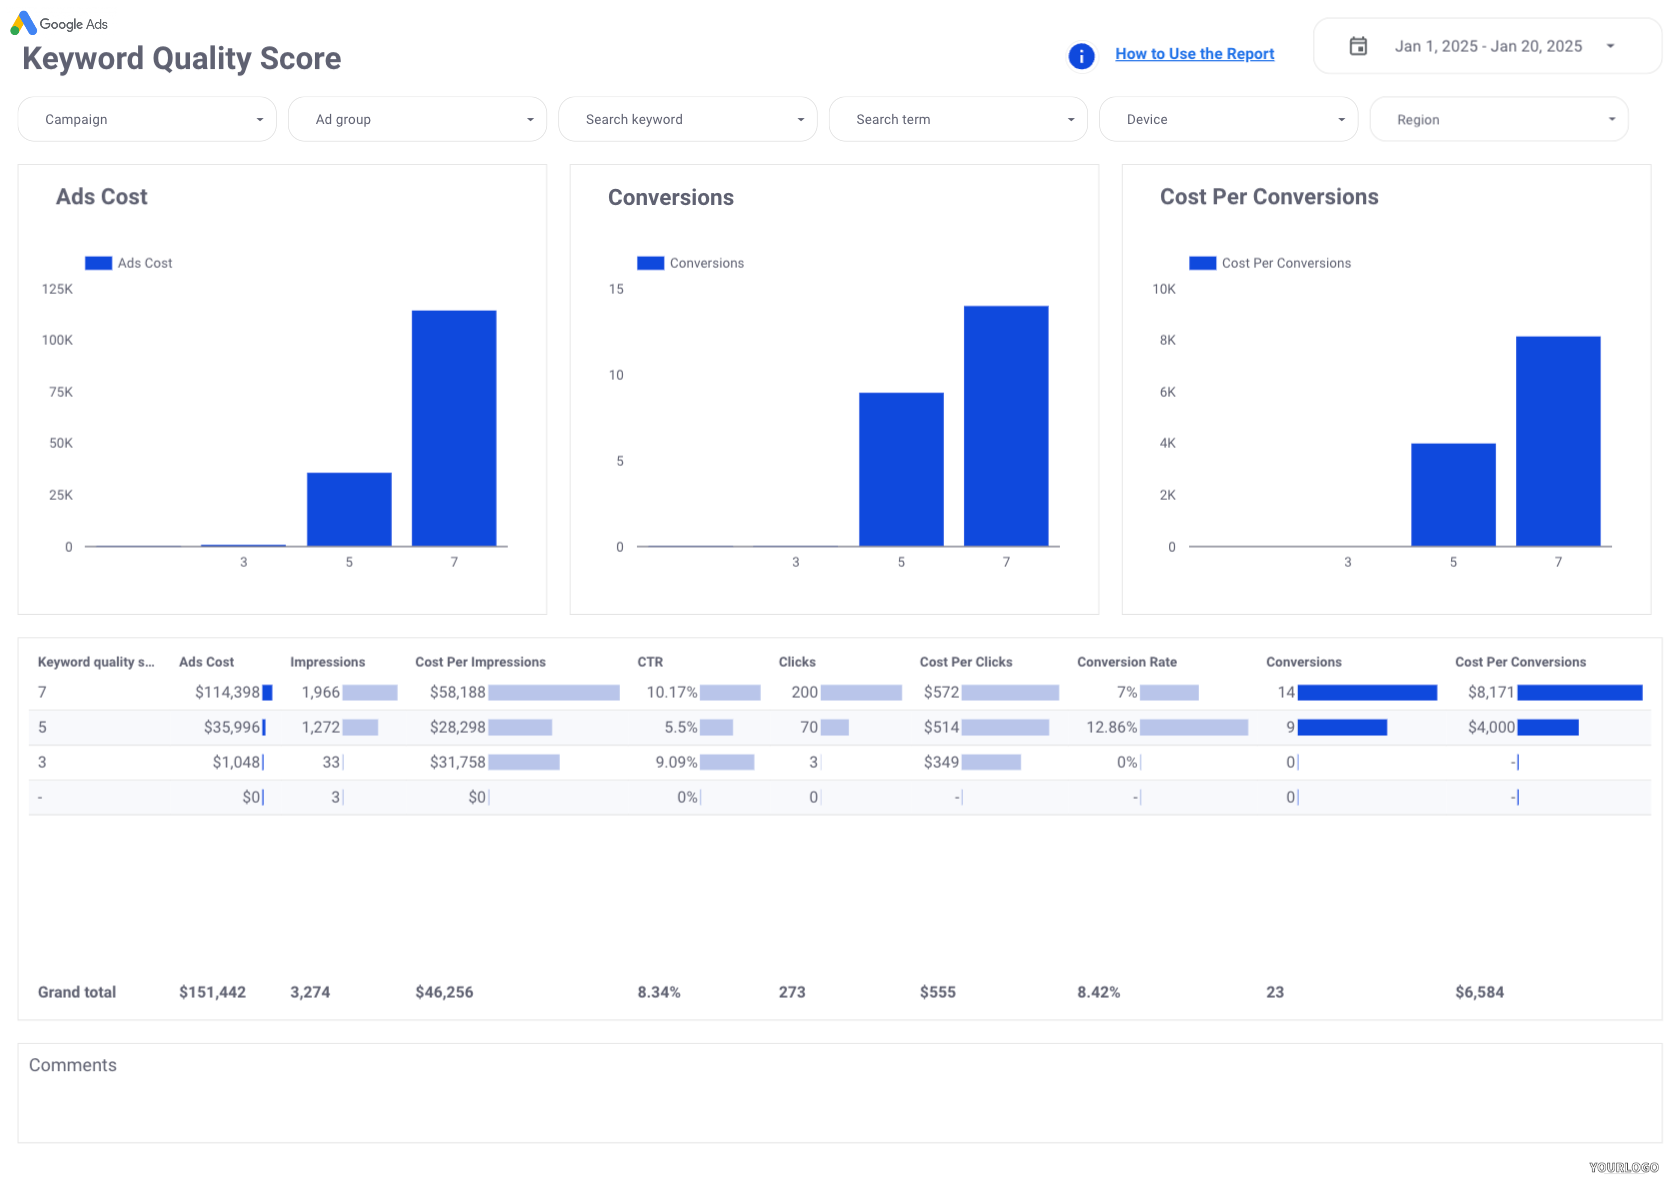Image resolution: width=1674 pixels, height=1182 pixels.
Task: Expand the Device filter dropdown
Action: [1228, 119]
